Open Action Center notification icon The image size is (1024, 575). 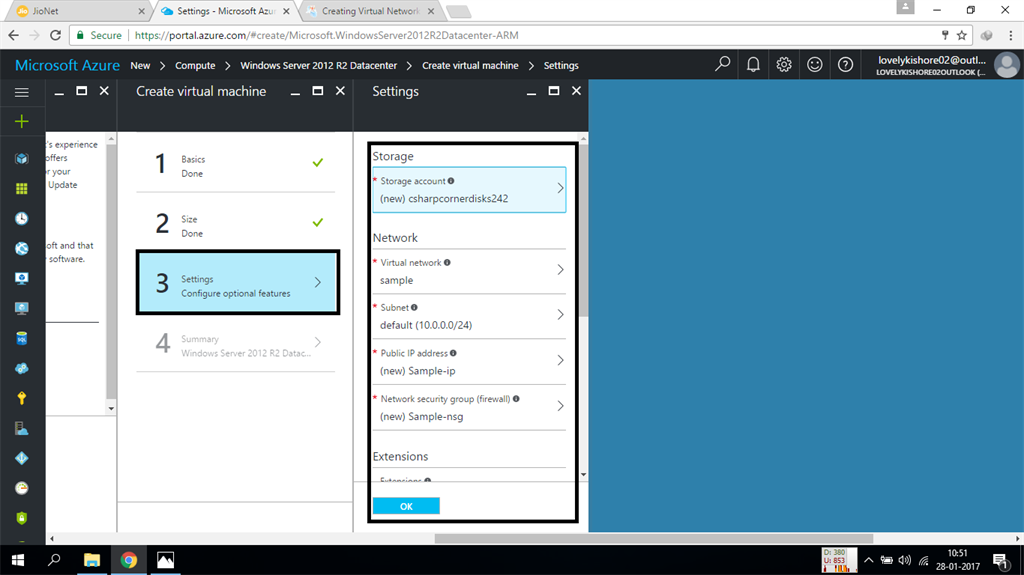click(x=1000, y=560)
